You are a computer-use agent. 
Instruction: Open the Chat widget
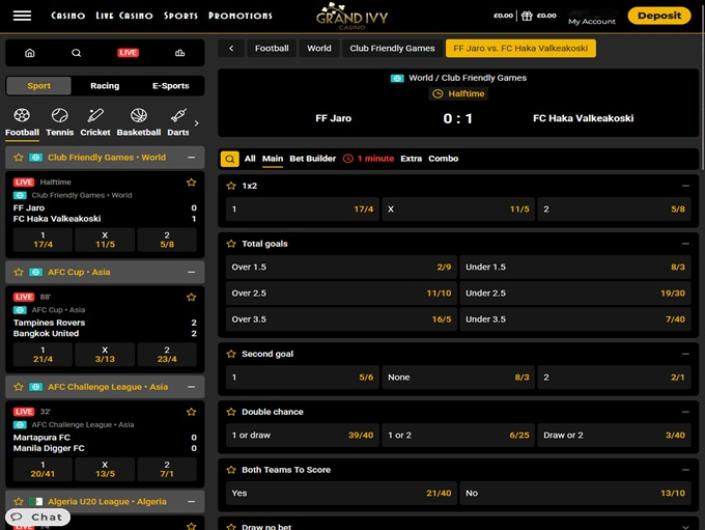38,517
